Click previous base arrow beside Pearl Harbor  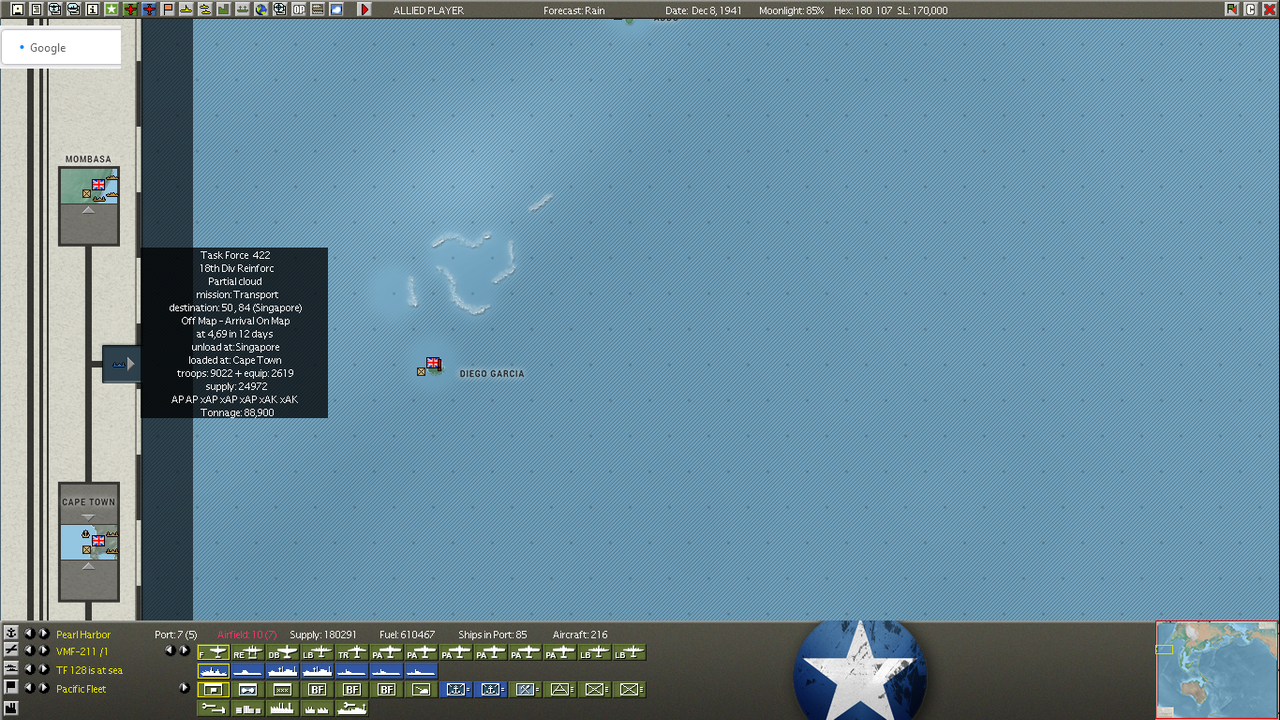(29, 634)
